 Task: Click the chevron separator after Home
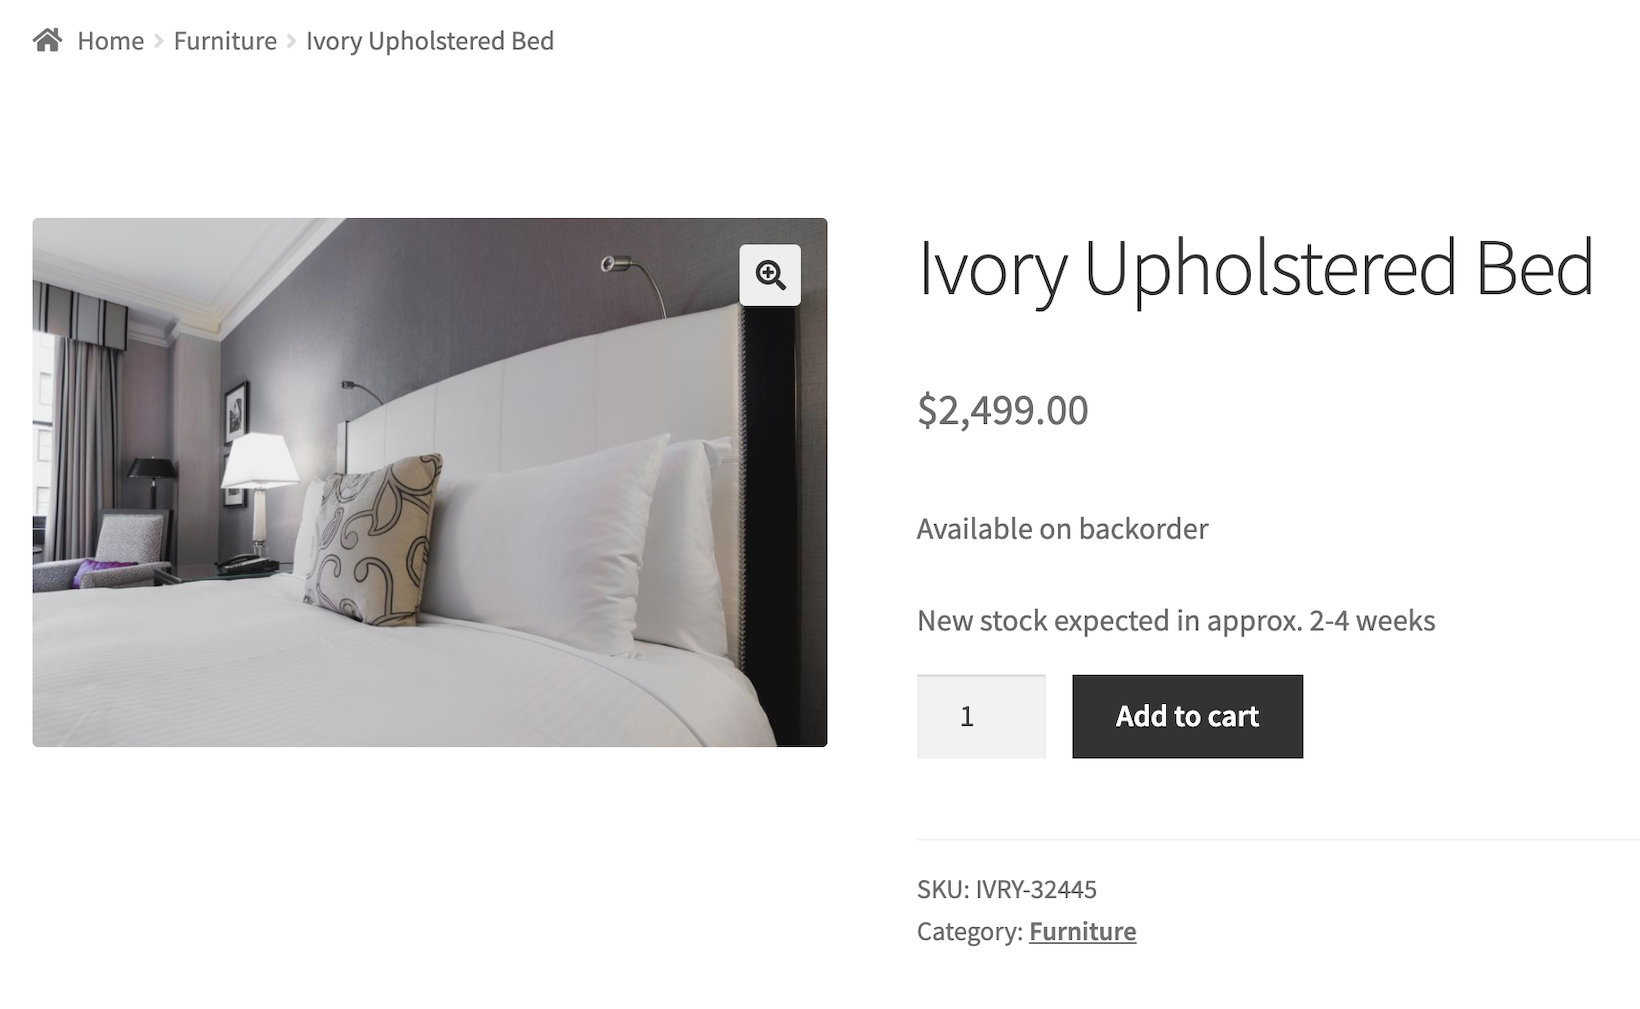(x=159, y=41)
